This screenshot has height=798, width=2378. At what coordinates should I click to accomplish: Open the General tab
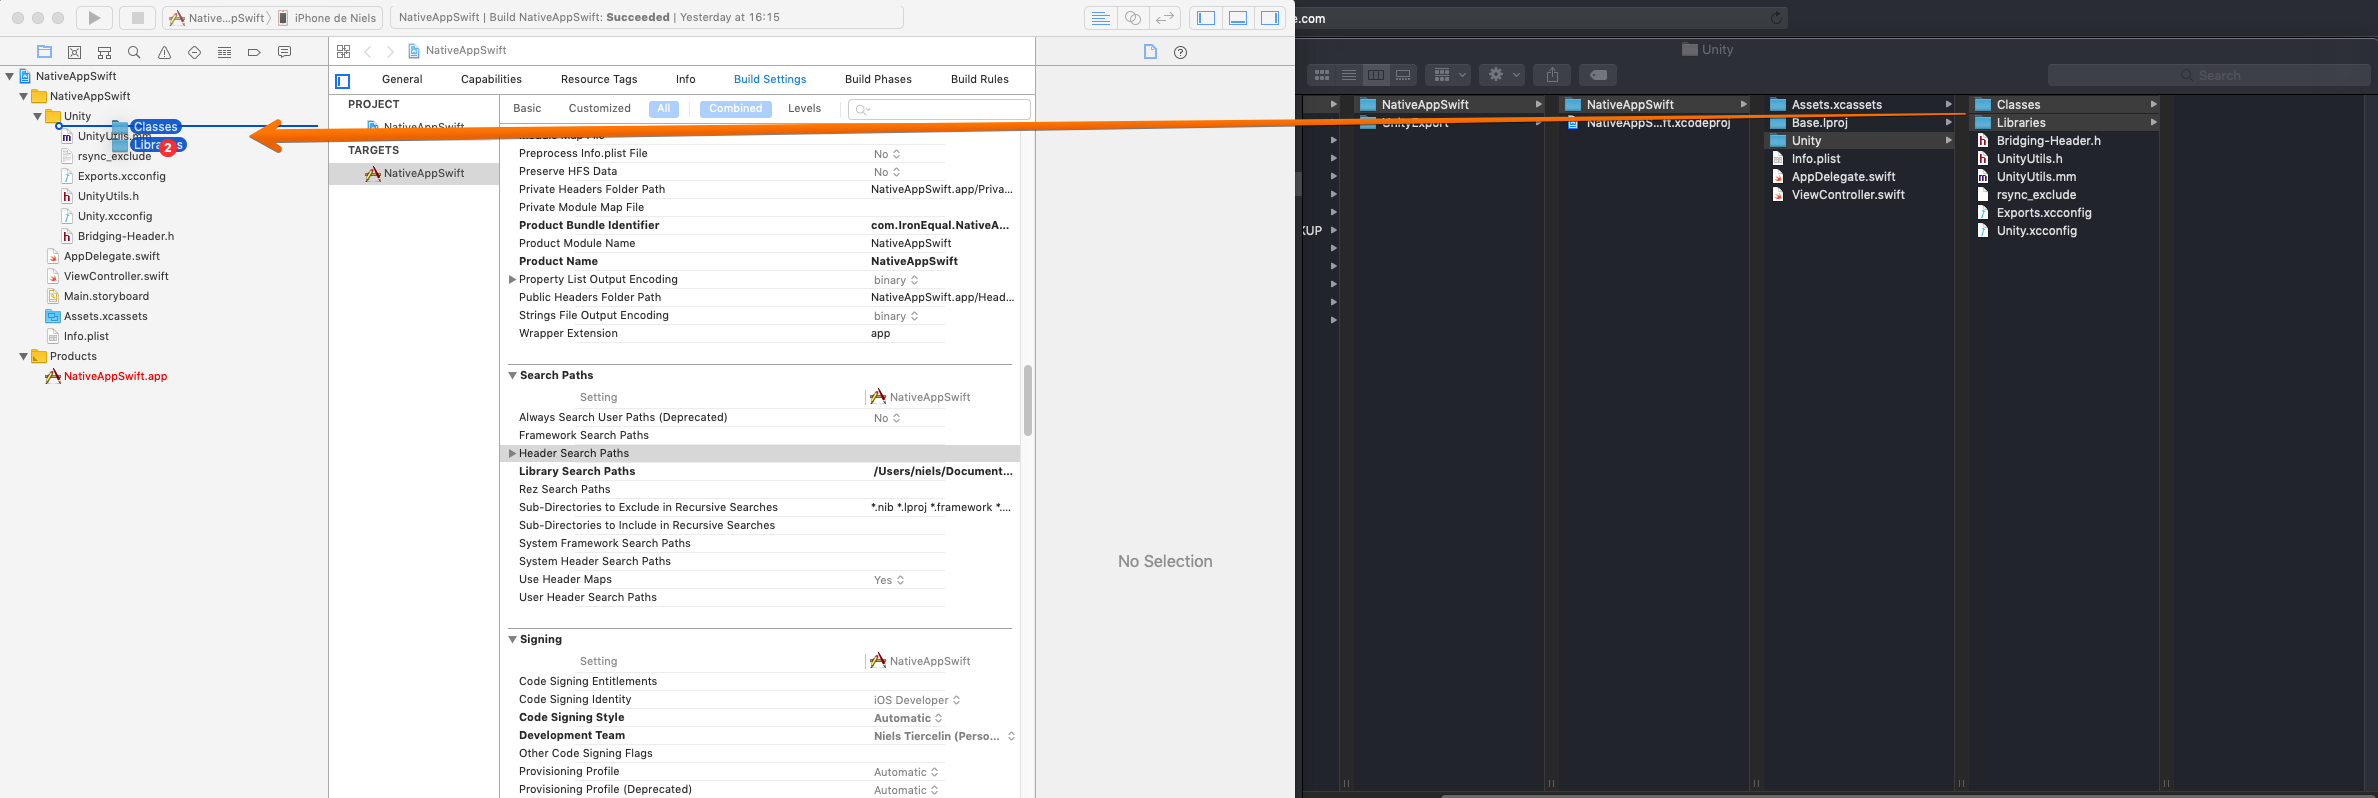(402, 80)
